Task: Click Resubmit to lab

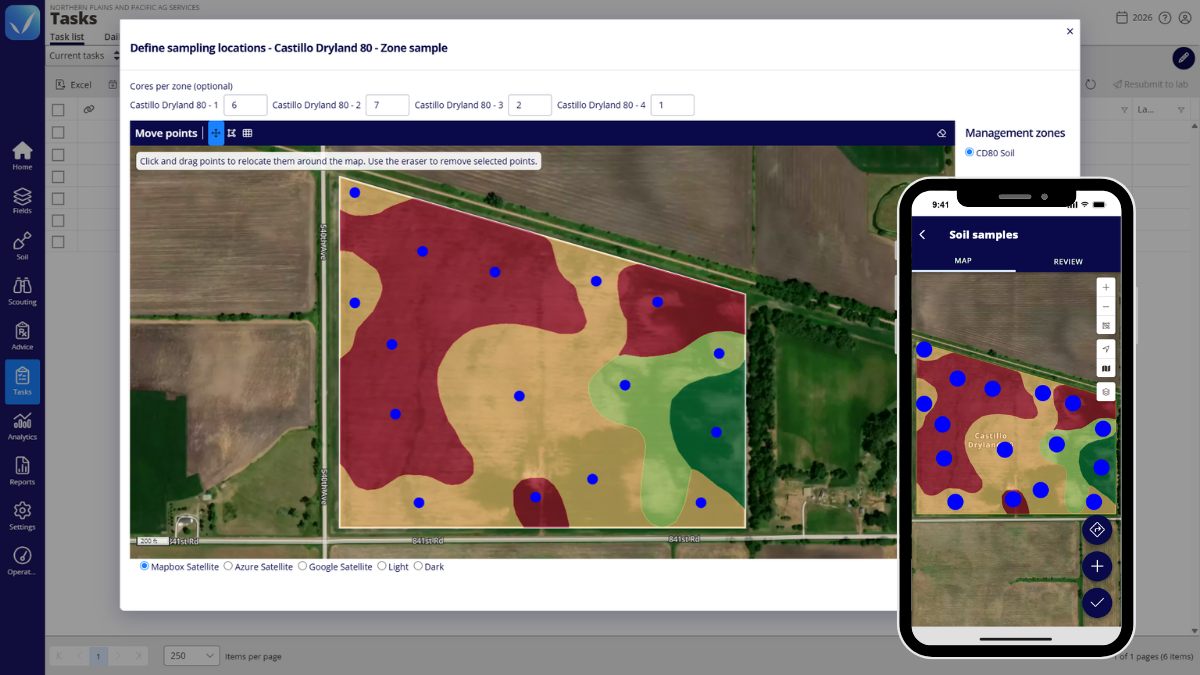Action: (x=1150, y=85)
